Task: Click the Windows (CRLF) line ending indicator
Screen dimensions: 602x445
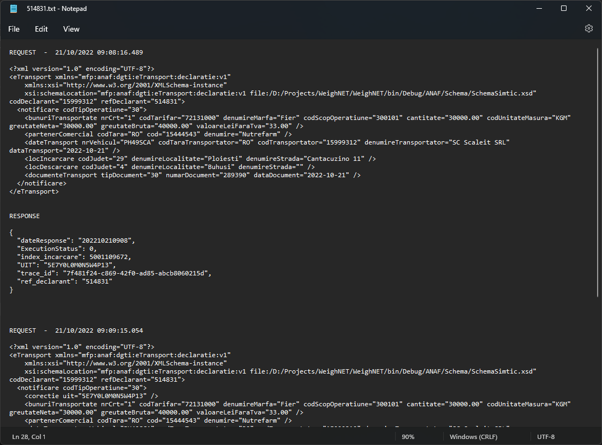Action: point(473,437)
